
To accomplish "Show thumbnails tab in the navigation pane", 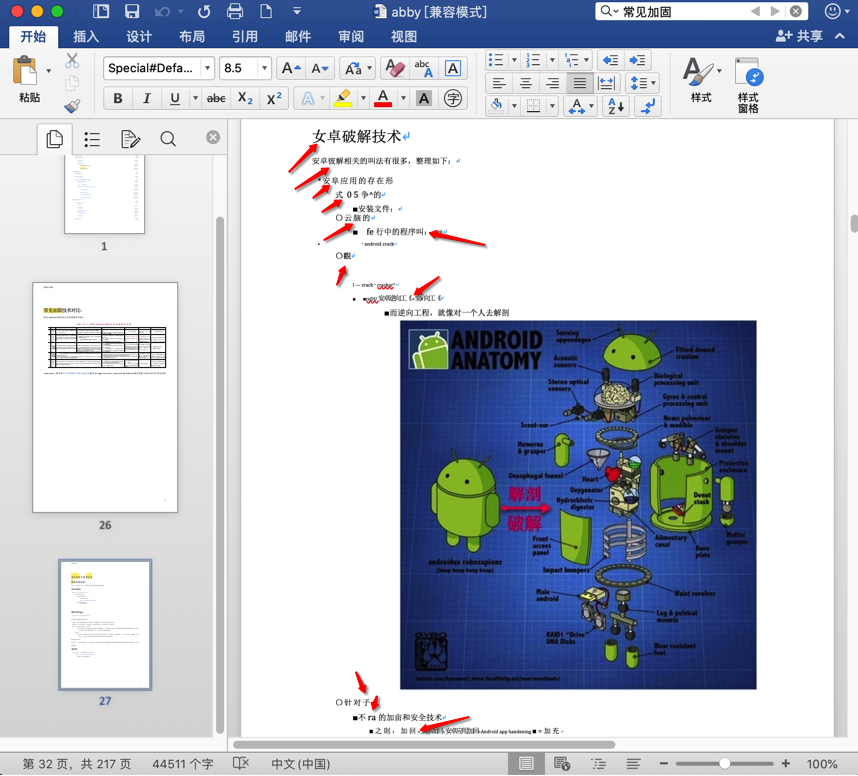I will (x=54, y=139).
